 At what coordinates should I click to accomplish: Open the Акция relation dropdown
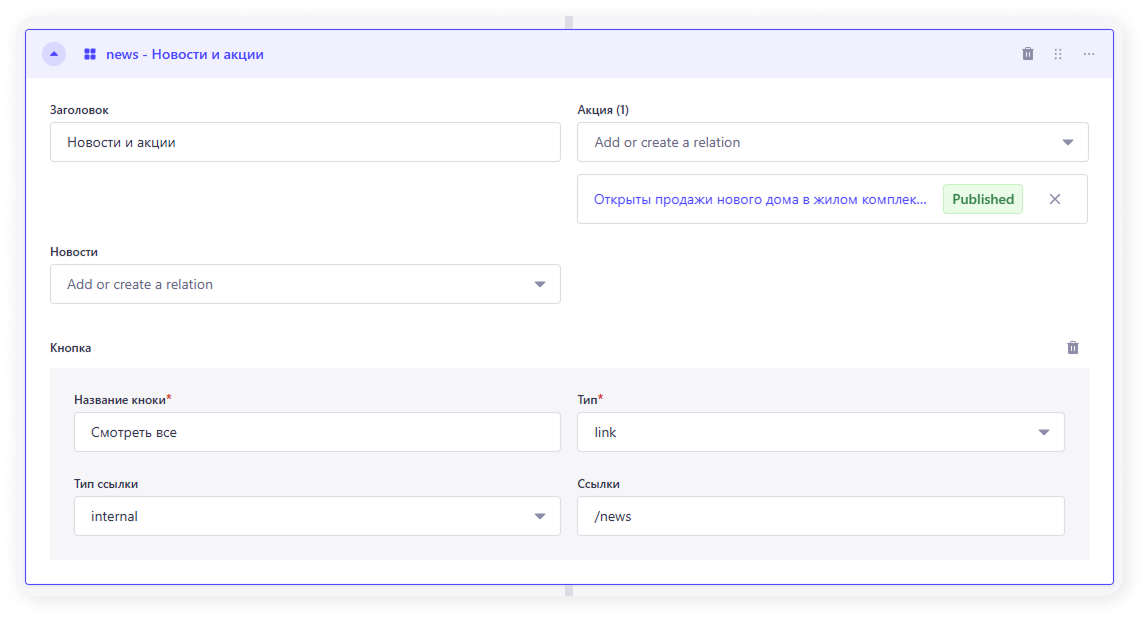[832, 142]
